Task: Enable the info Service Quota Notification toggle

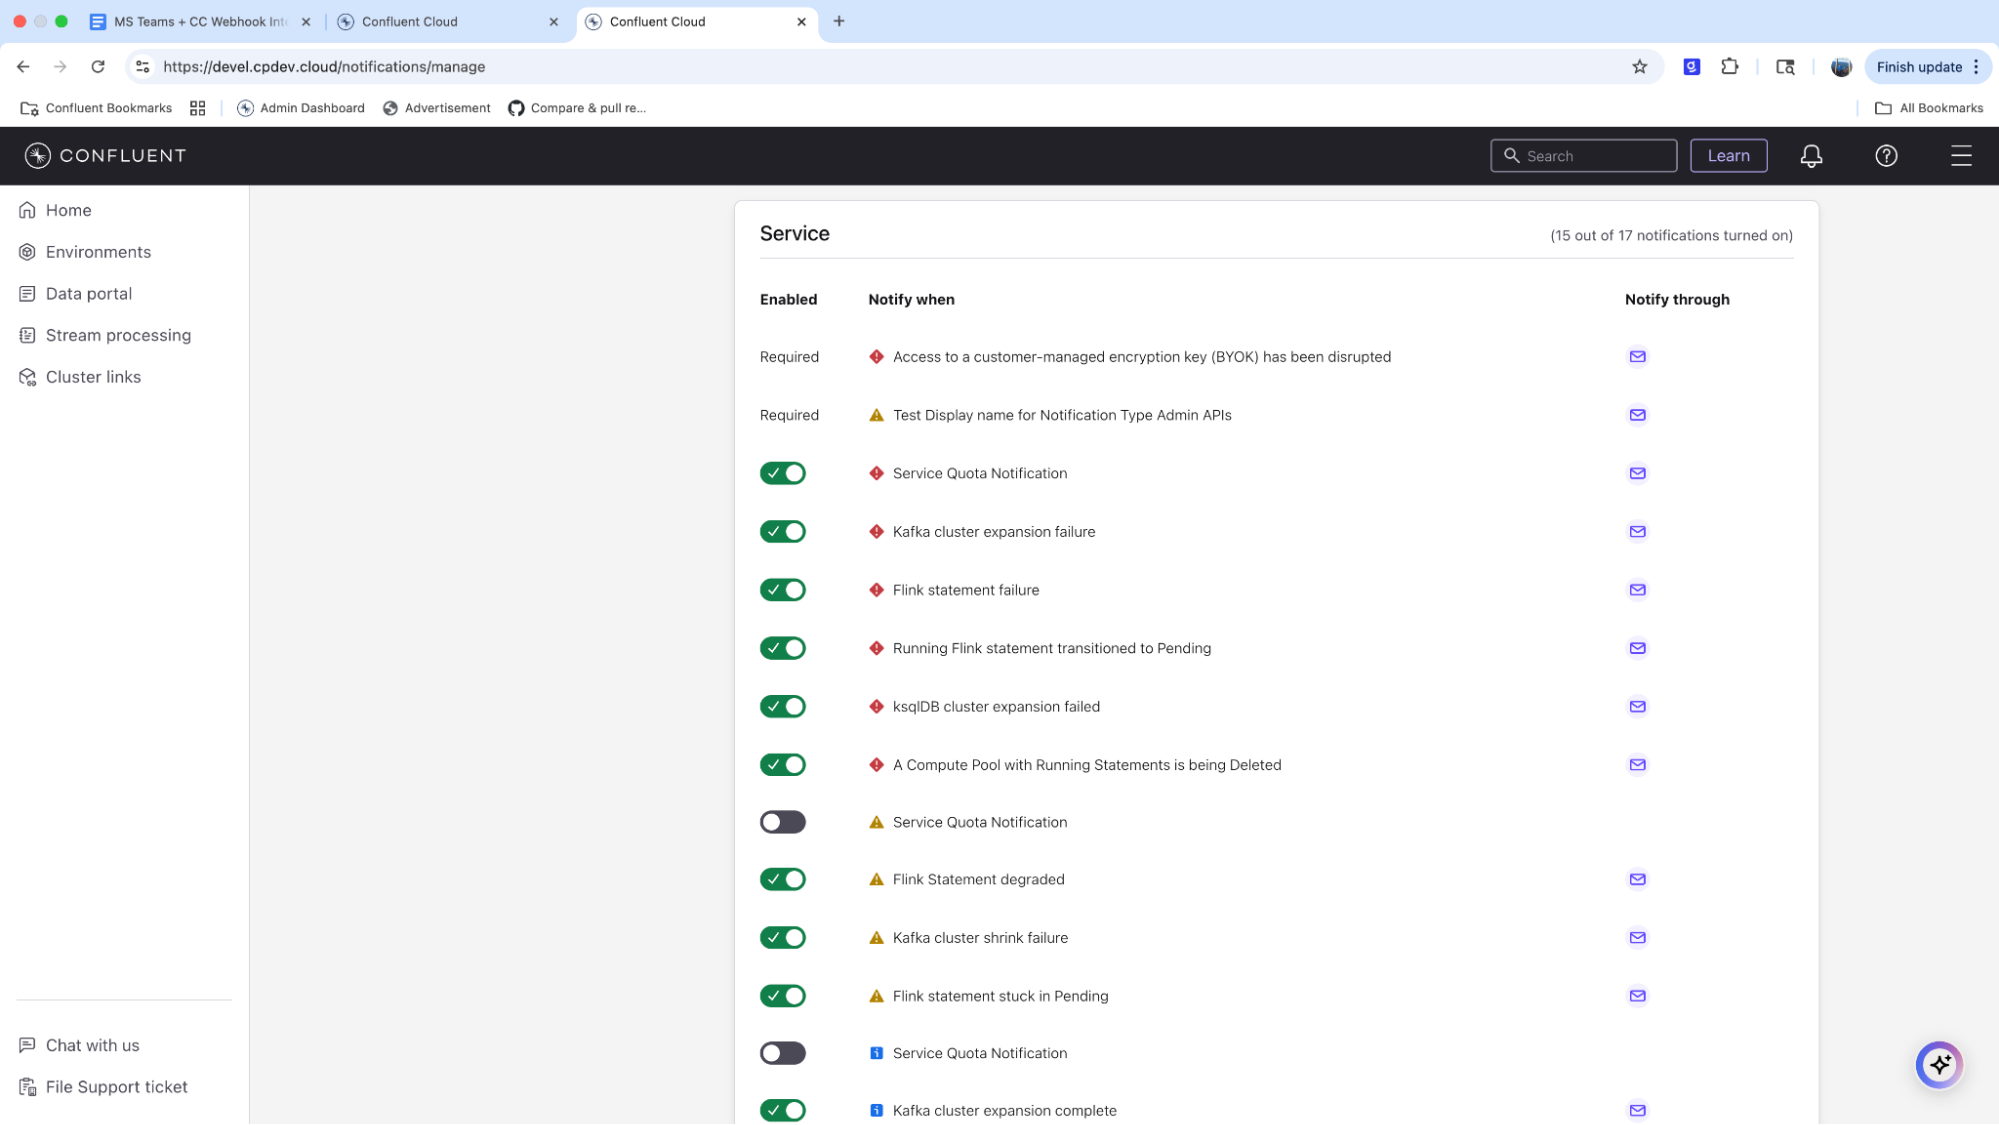Action: point(782,1053)
